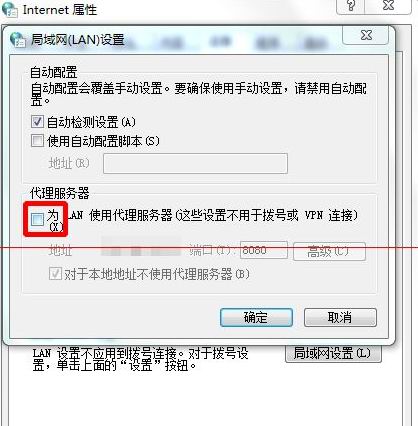418x426 pixels.
Task: Confirm with the 确定 button
Action: [x=256, y=317]
